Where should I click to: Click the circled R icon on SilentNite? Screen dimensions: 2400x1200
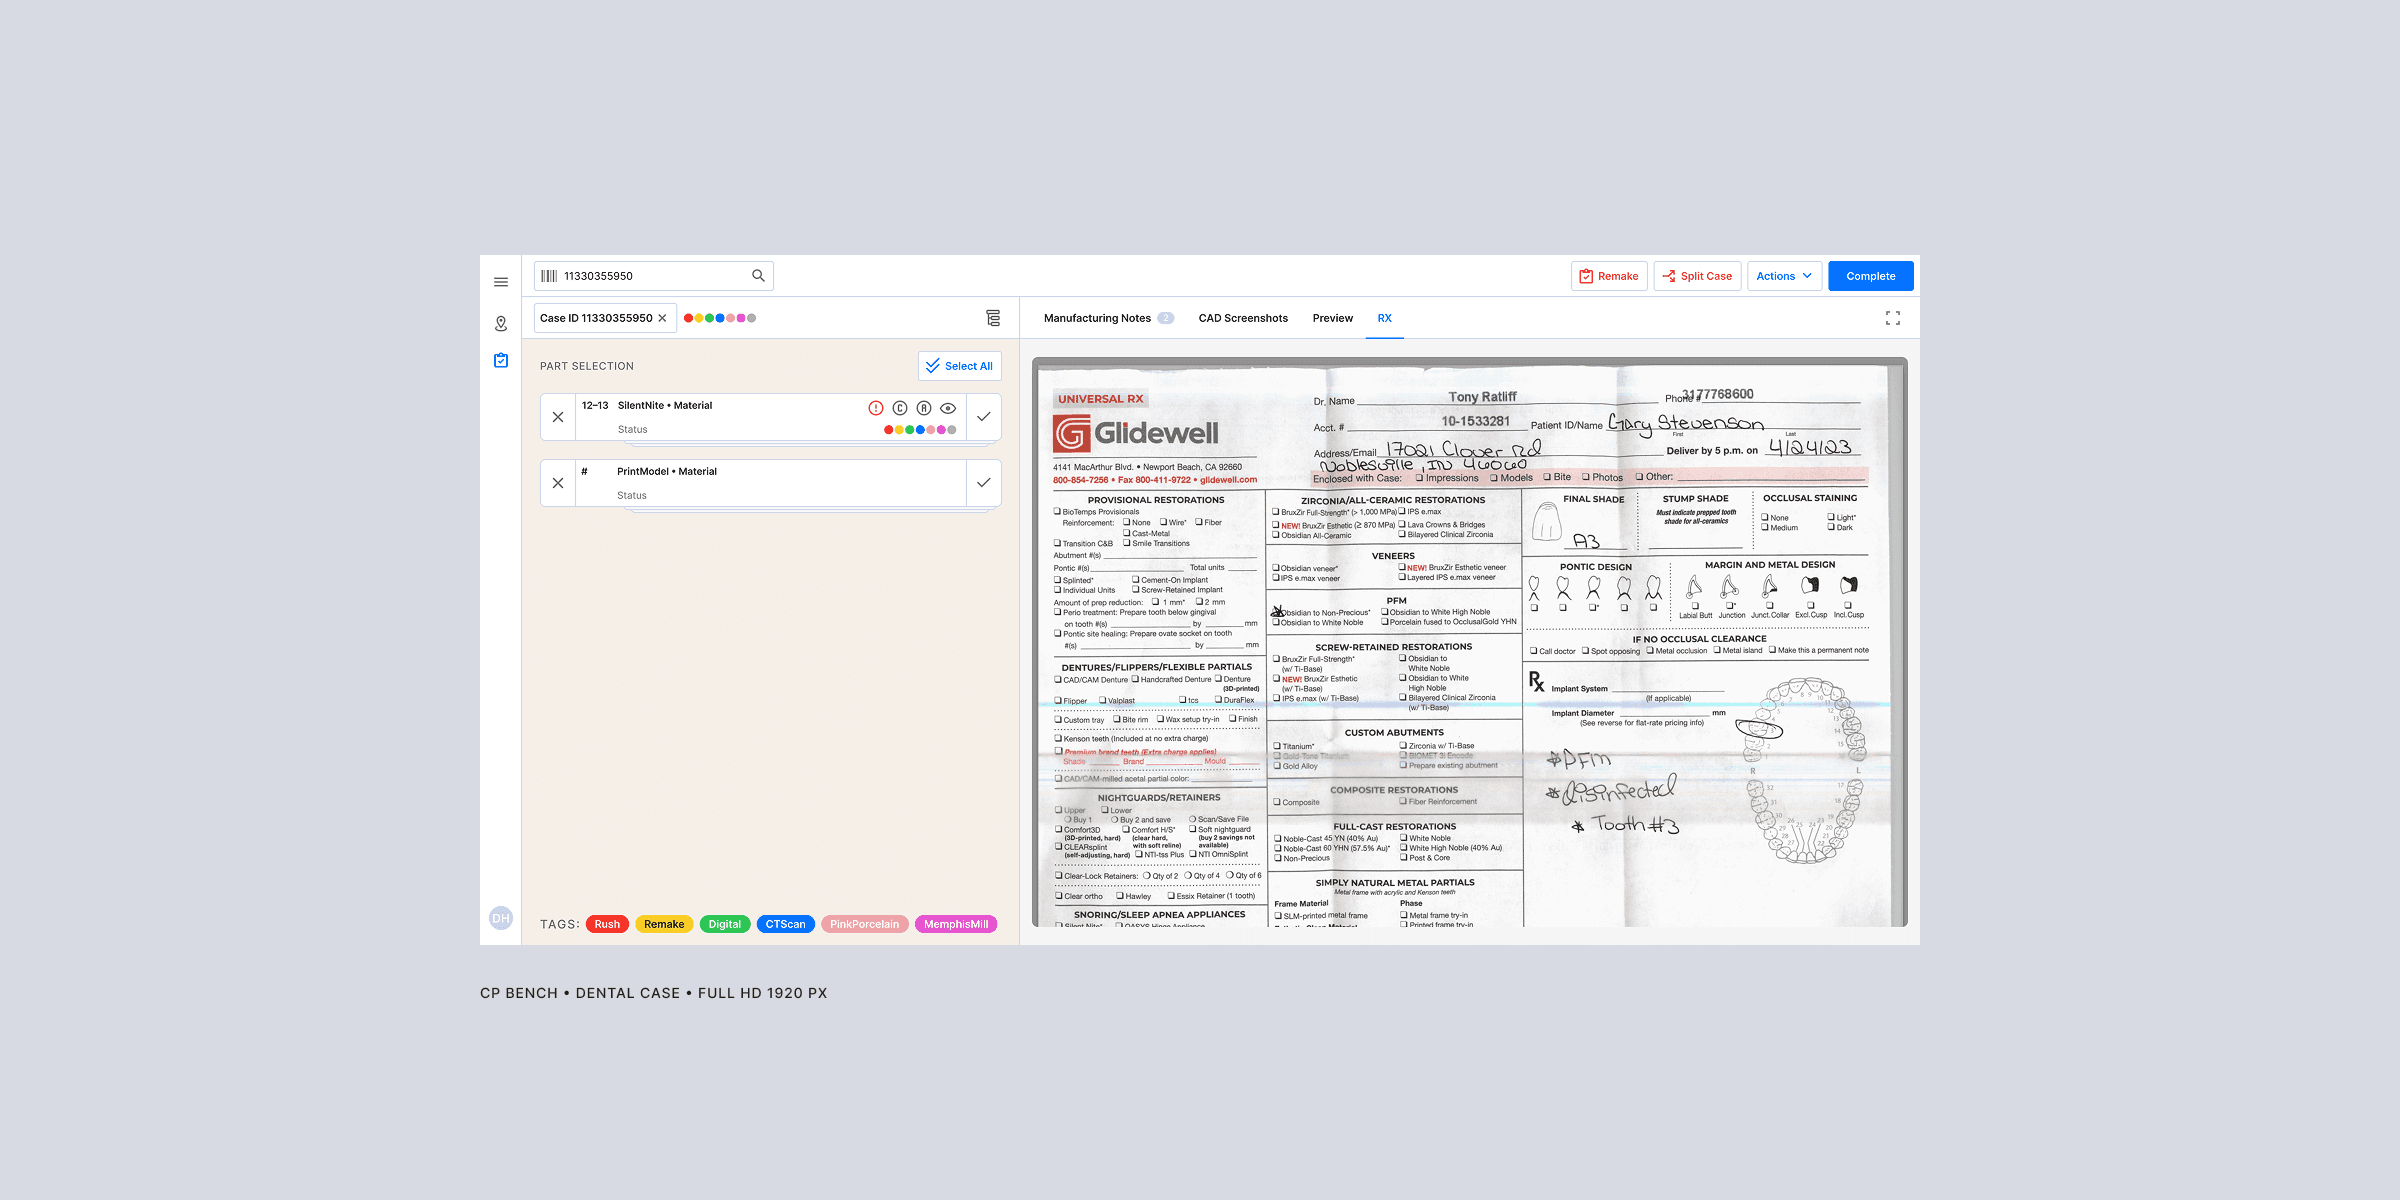(924, 408)
